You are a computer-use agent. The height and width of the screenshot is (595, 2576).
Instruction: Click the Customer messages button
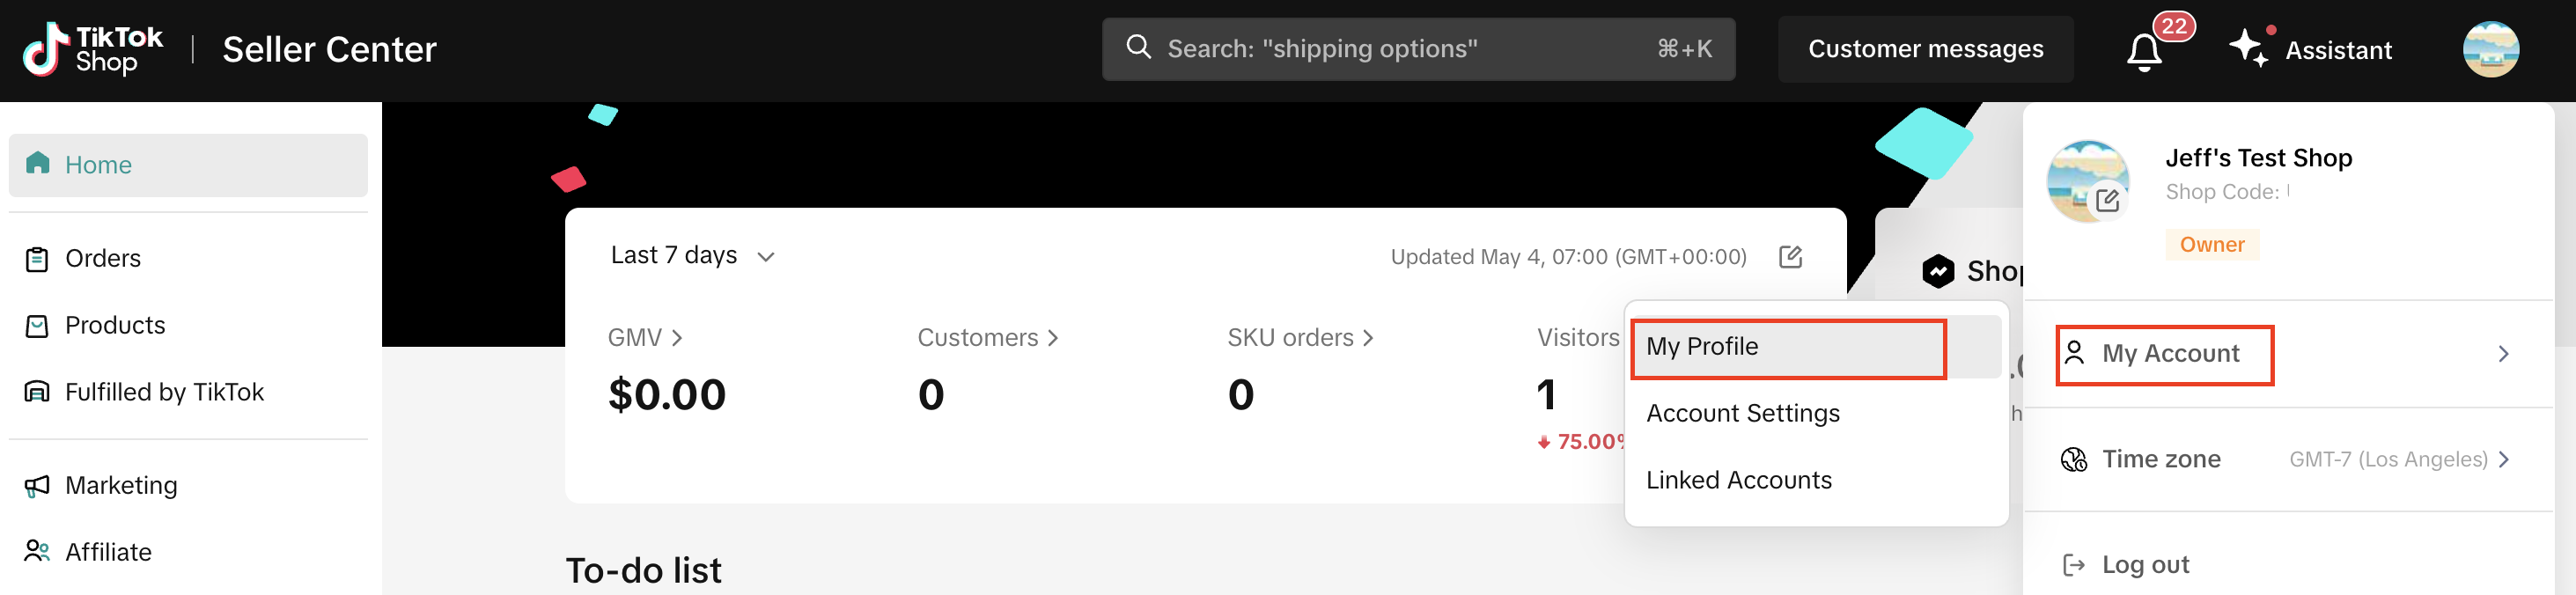click(1925, 49)
